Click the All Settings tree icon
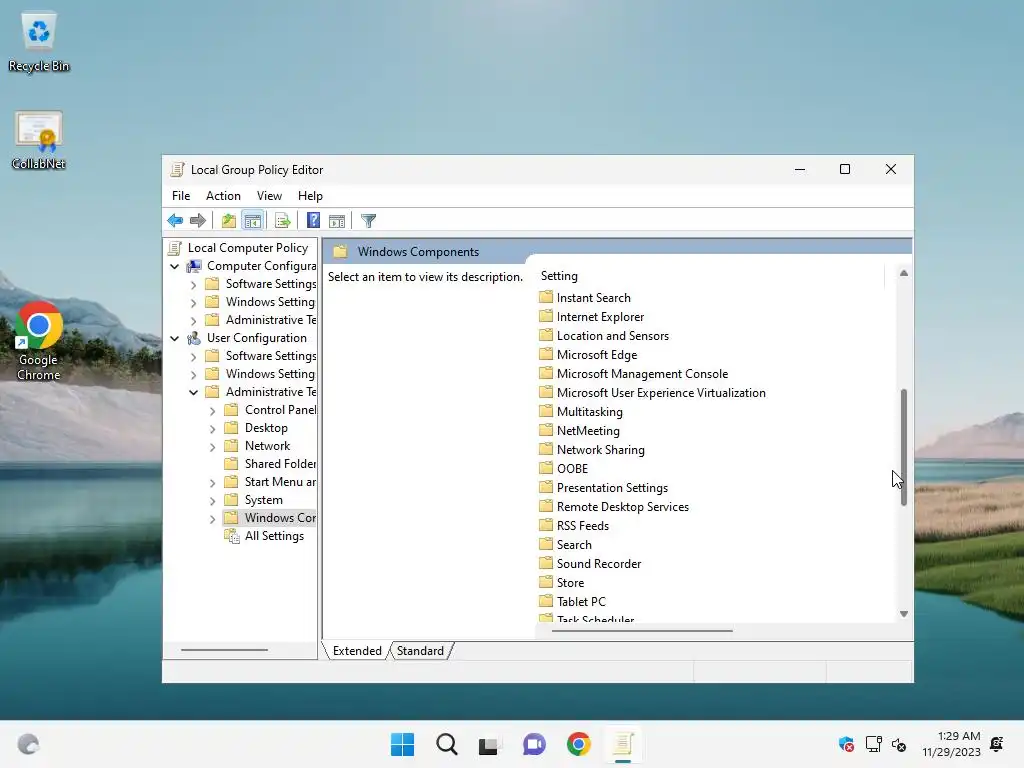1024x768 pixels. coord(231,536)
